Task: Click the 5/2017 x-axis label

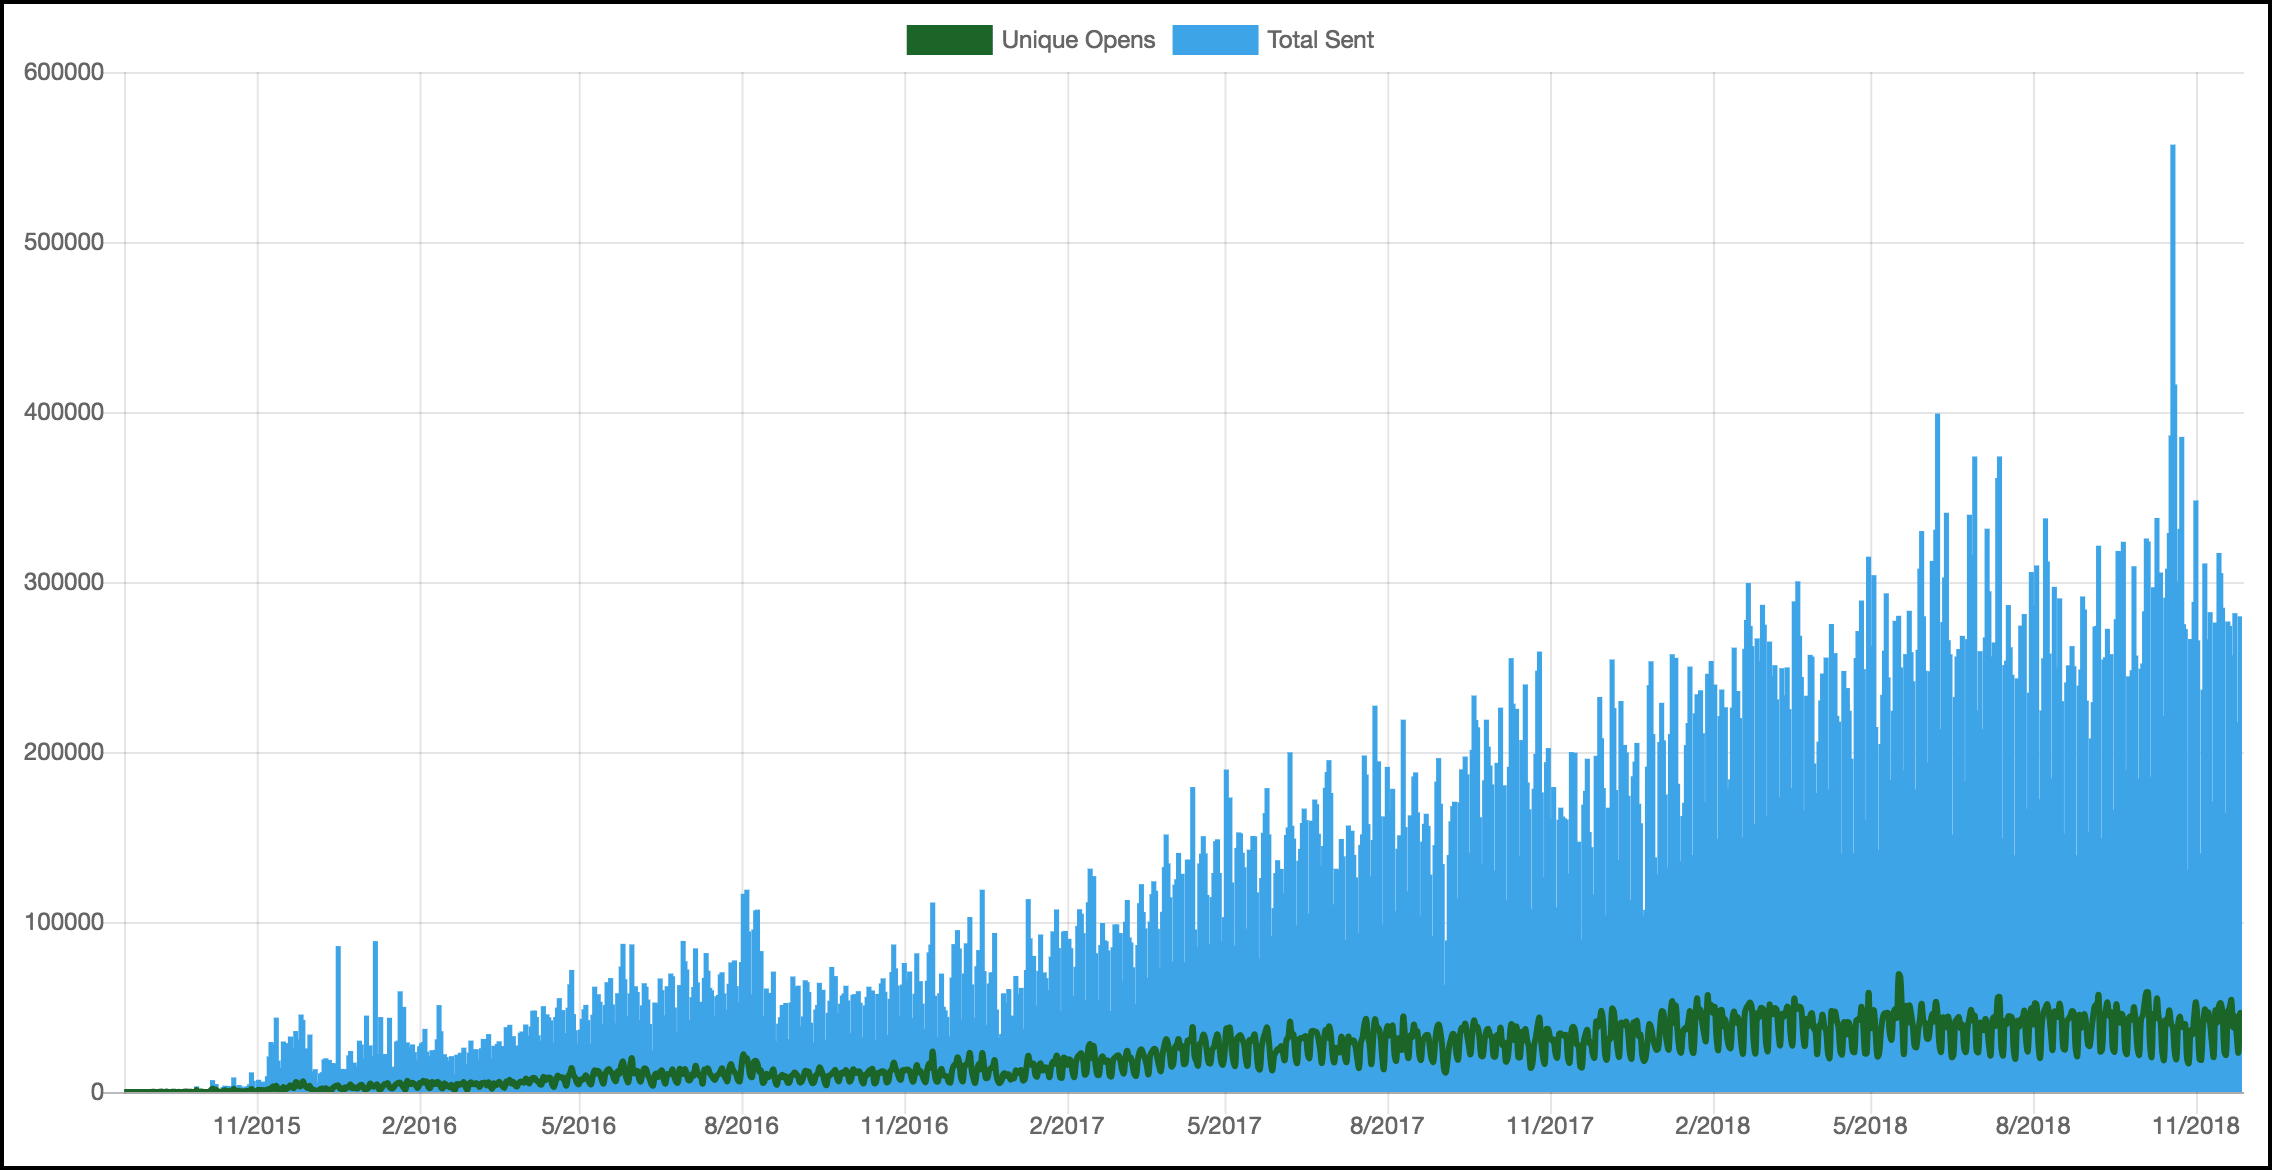Action: [1224, 1126]
